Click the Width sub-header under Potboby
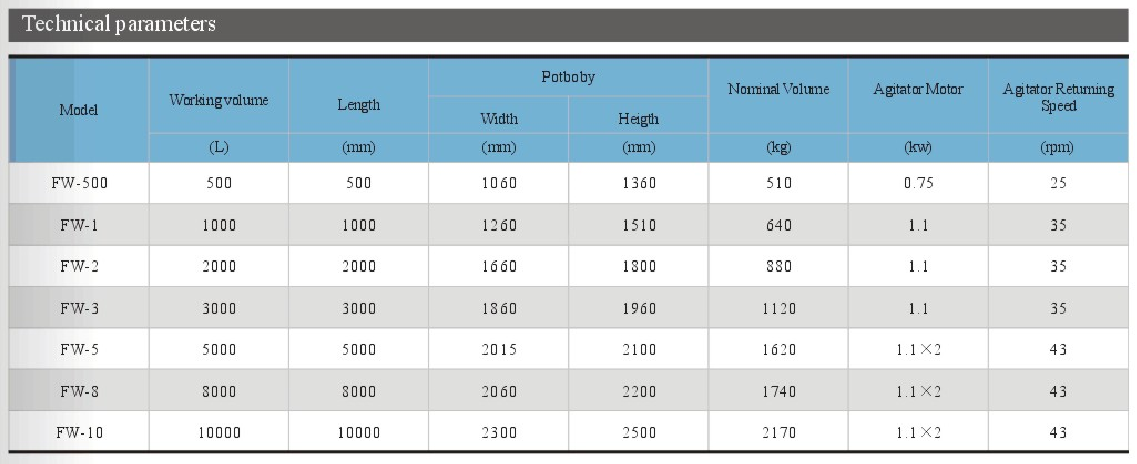1137x464 pixels. (x=498, y=119)
